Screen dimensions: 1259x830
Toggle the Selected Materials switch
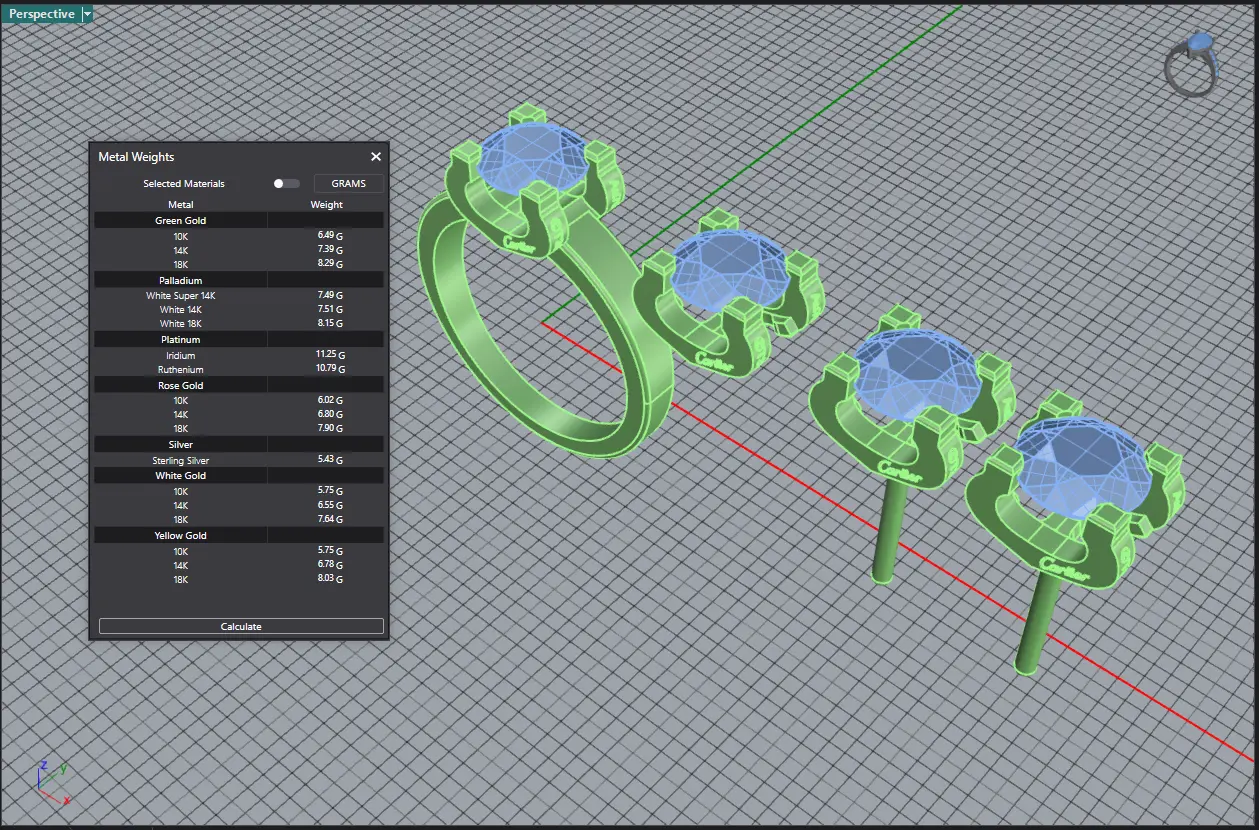[286, 184]
